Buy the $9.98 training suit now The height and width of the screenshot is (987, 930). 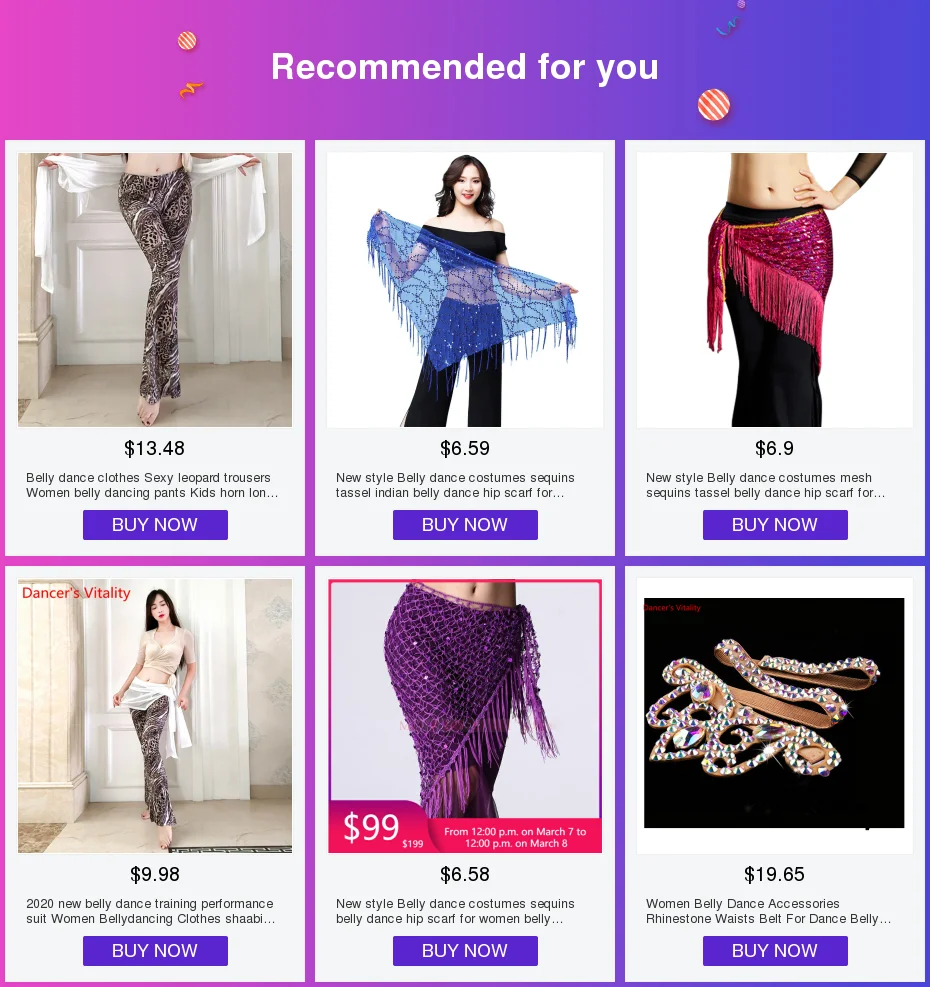pyautogui.click(x=155, y=950)
